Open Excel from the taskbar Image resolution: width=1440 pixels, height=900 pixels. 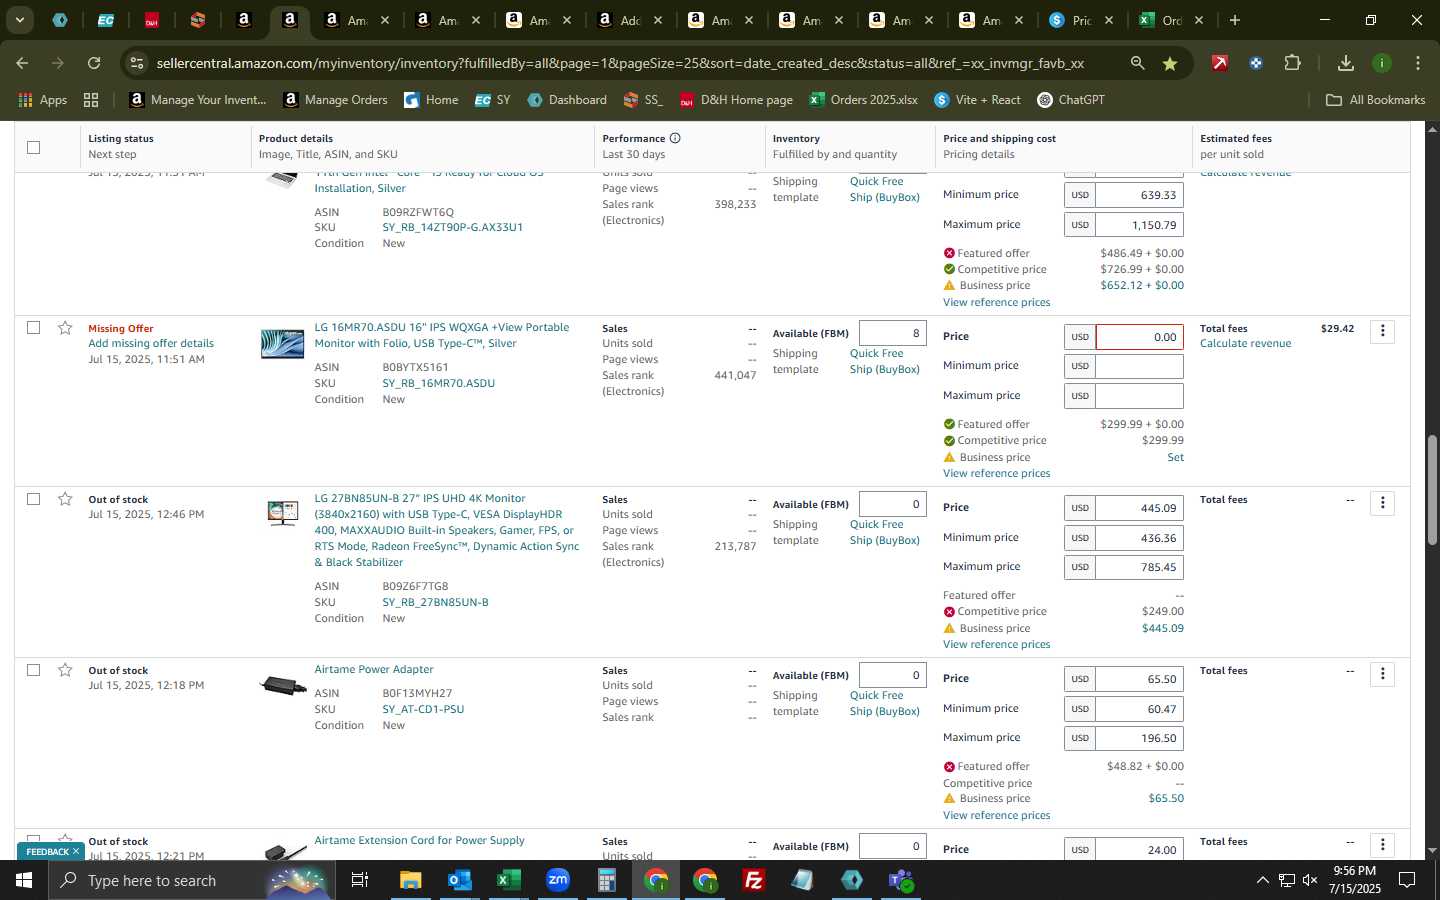pyautogui.click(x=508, y=880)
